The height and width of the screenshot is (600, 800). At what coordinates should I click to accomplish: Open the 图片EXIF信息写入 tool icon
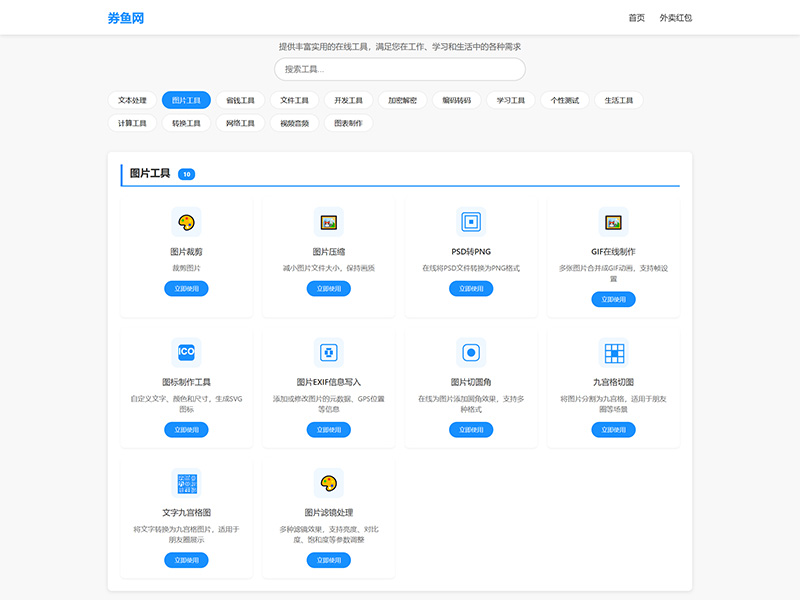(x=330, y=351)
